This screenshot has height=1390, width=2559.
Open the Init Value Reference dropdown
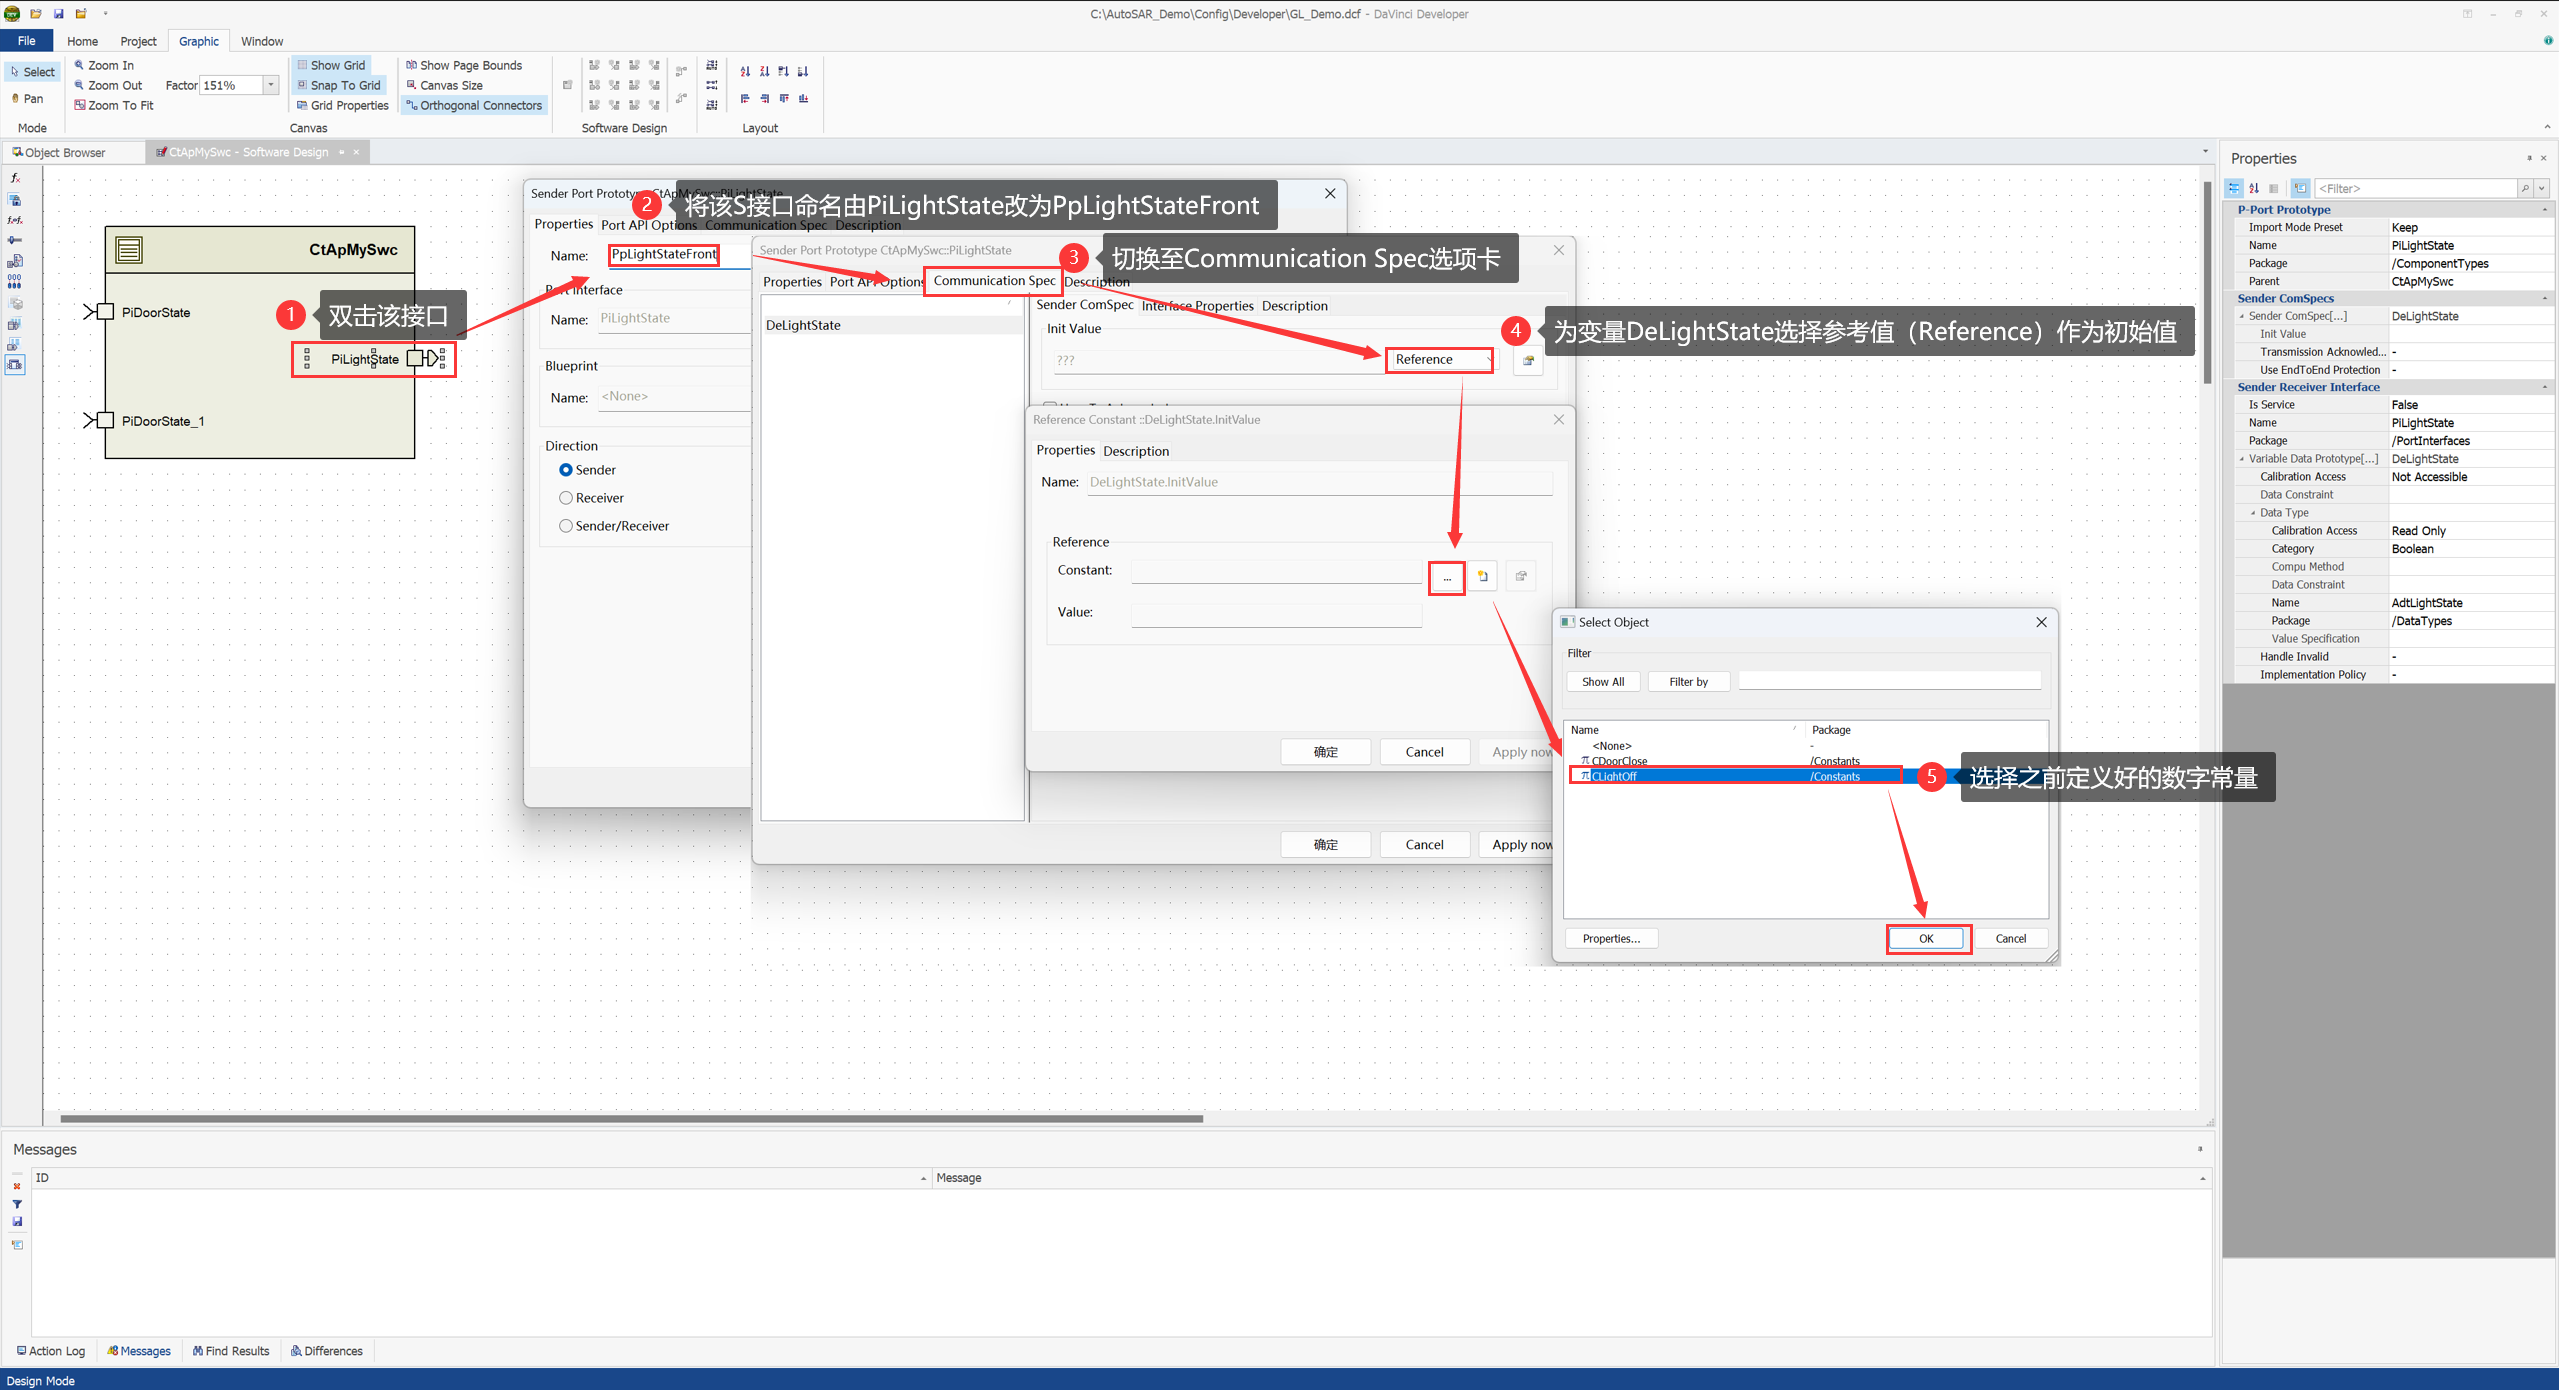tap(1440, 359)
